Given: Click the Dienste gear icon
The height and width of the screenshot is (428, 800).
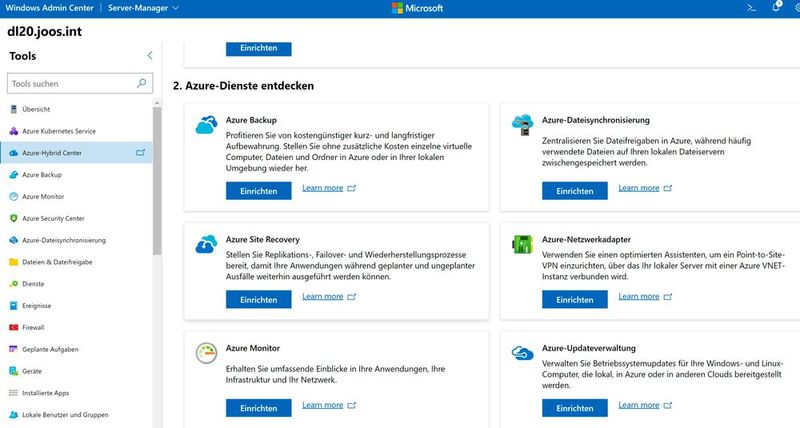Looking at the screenshot, I should [x=14, y=284].
